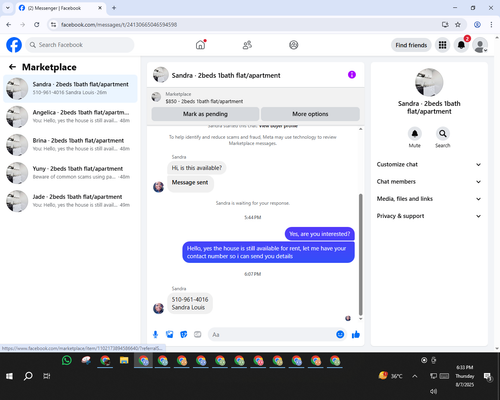Expand Media, files and links section

429,199
